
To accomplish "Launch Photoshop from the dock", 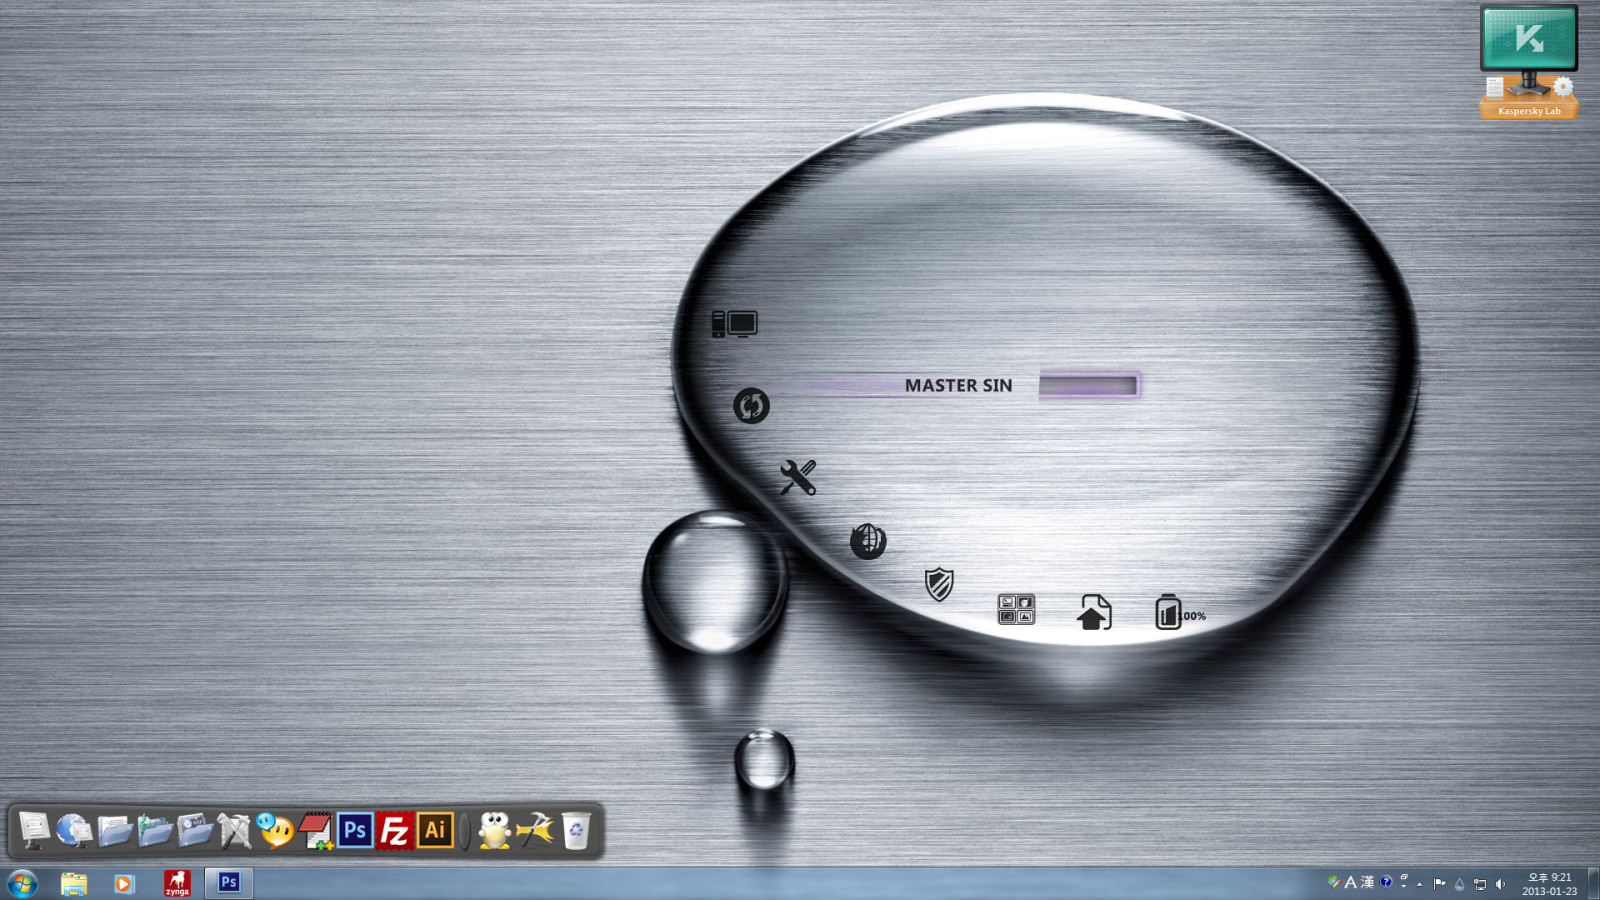I will [x=355, y=830].
